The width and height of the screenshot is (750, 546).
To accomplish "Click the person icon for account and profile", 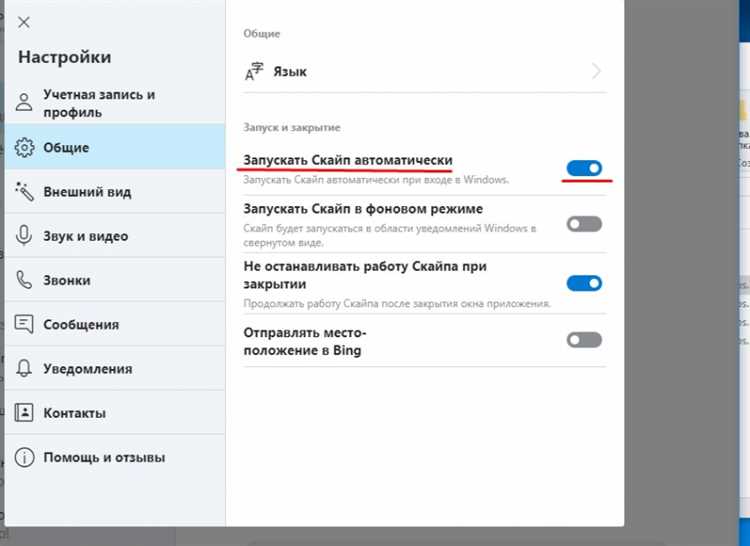I will (x=25, y=103).
